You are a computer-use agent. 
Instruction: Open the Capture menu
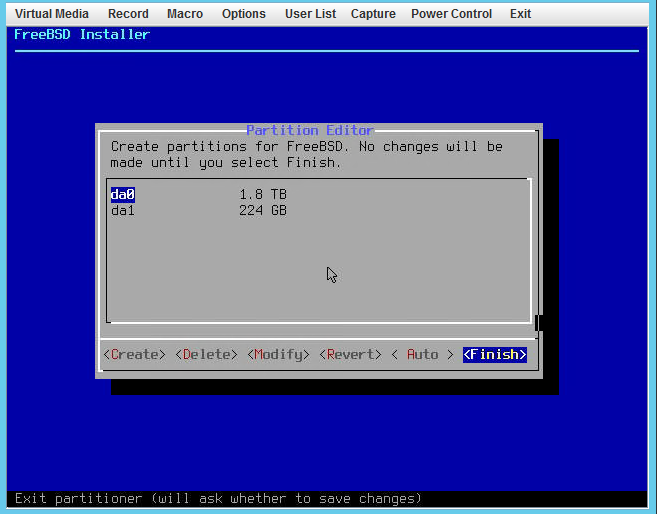point(373,14)
